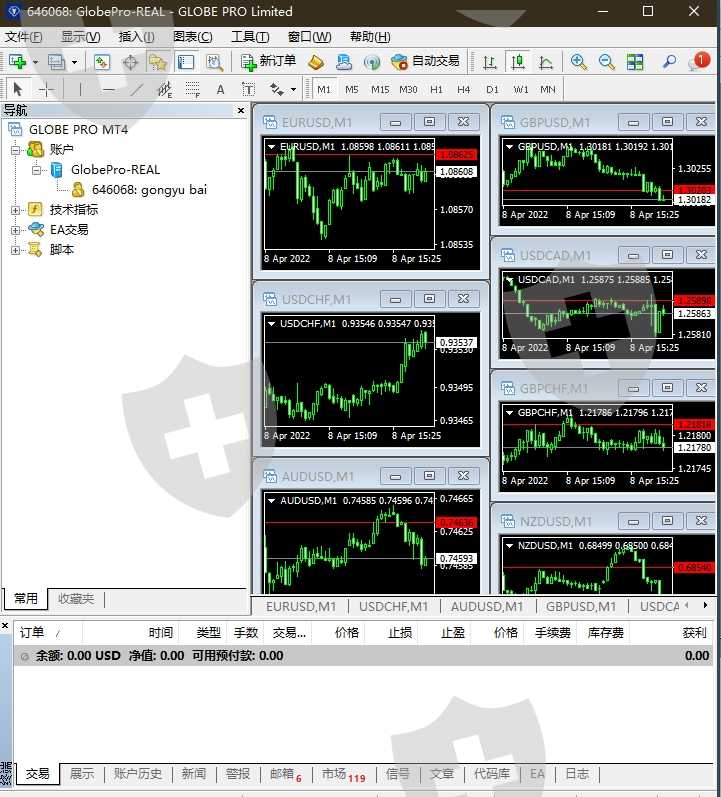The image size is (721, 797).
Task: Select the text A tool
Action: point(220,89)
